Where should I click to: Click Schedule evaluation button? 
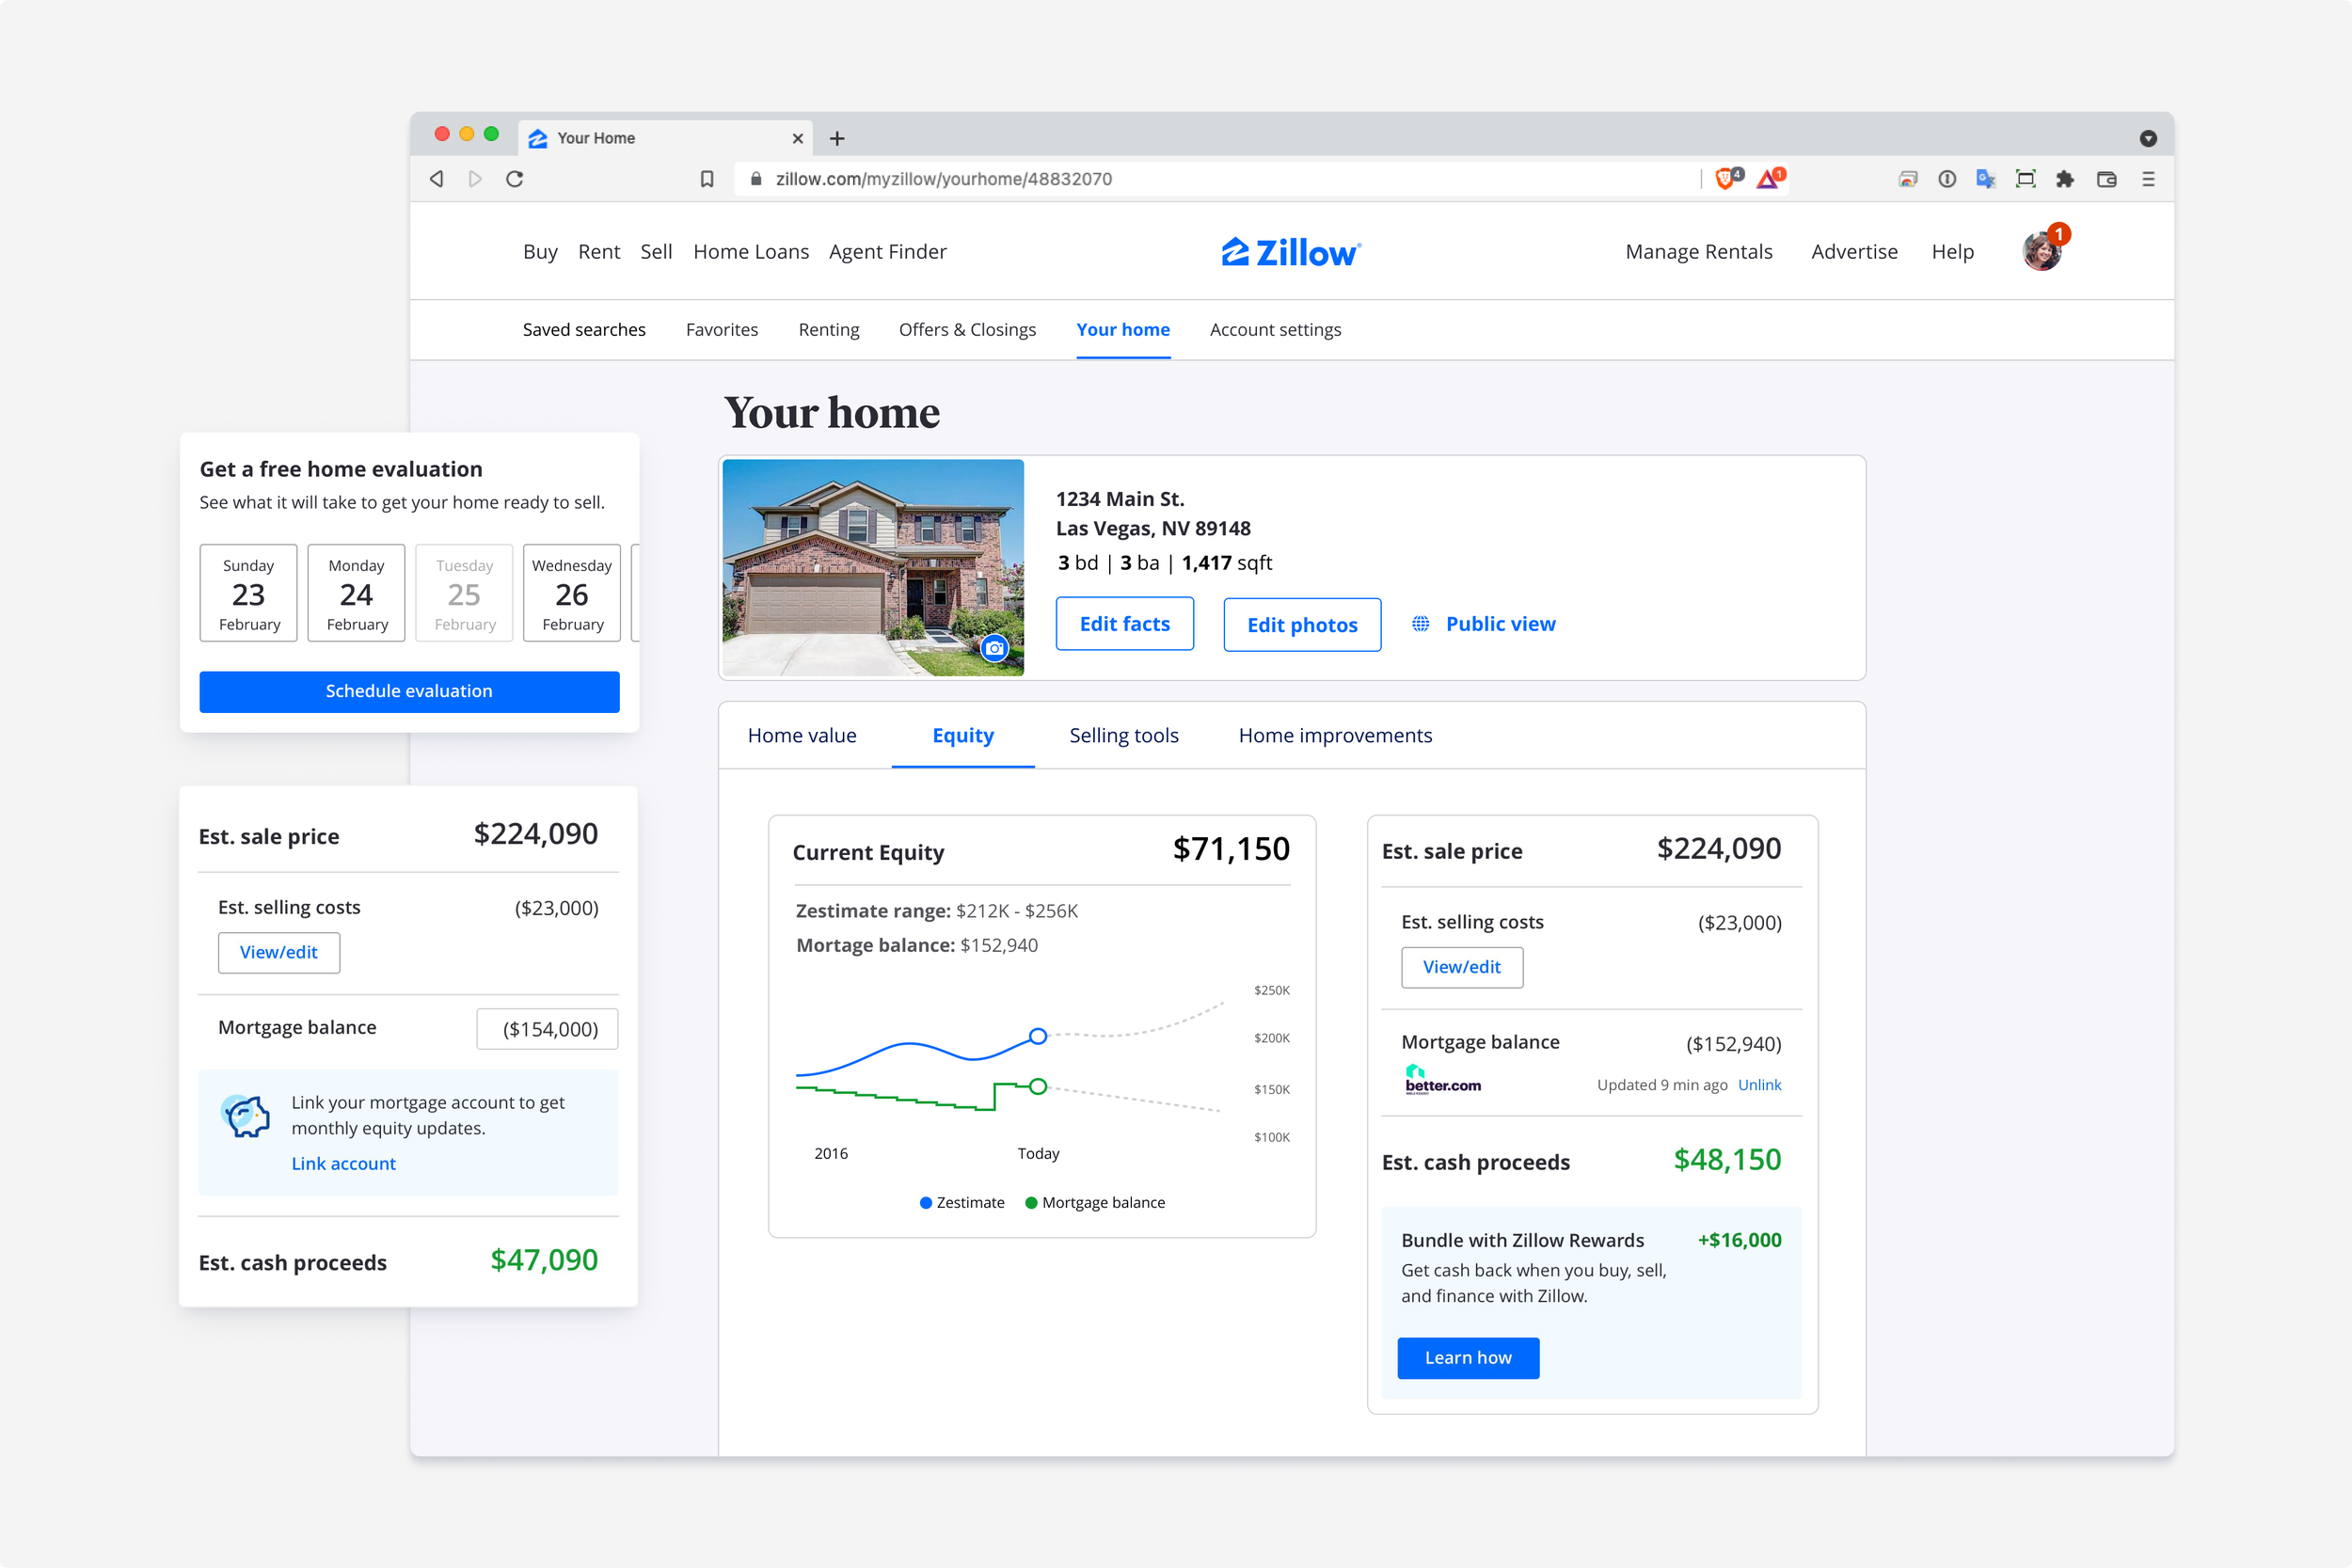tap(409, 691)
